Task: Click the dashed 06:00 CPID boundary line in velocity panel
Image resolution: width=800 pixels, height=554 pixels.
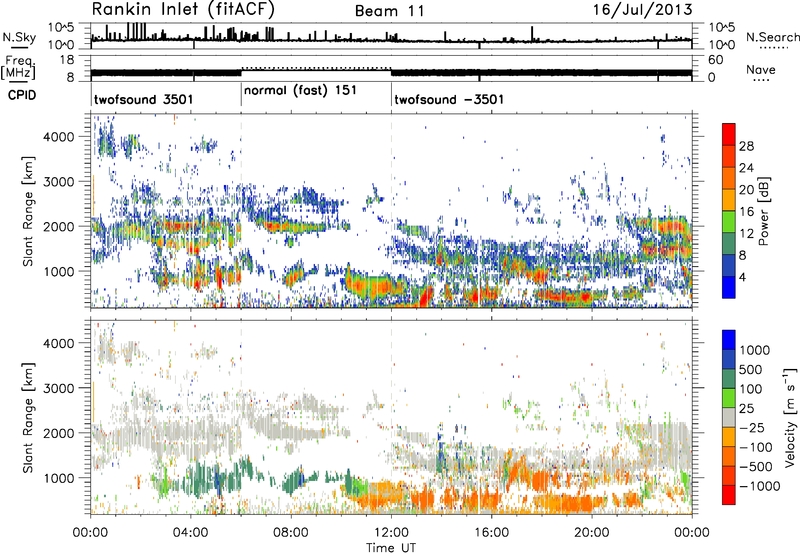Action: click(x=241, y=417)
